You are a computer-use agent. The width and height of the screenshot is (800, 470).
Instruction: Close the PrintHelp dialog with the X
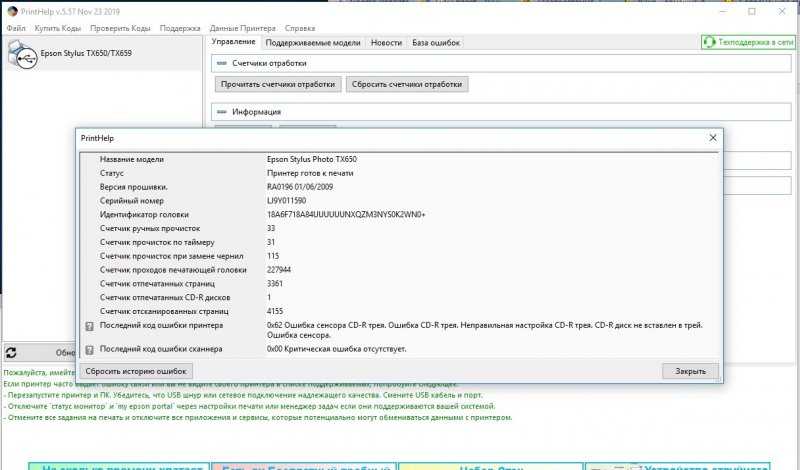[x=712, y=137]
